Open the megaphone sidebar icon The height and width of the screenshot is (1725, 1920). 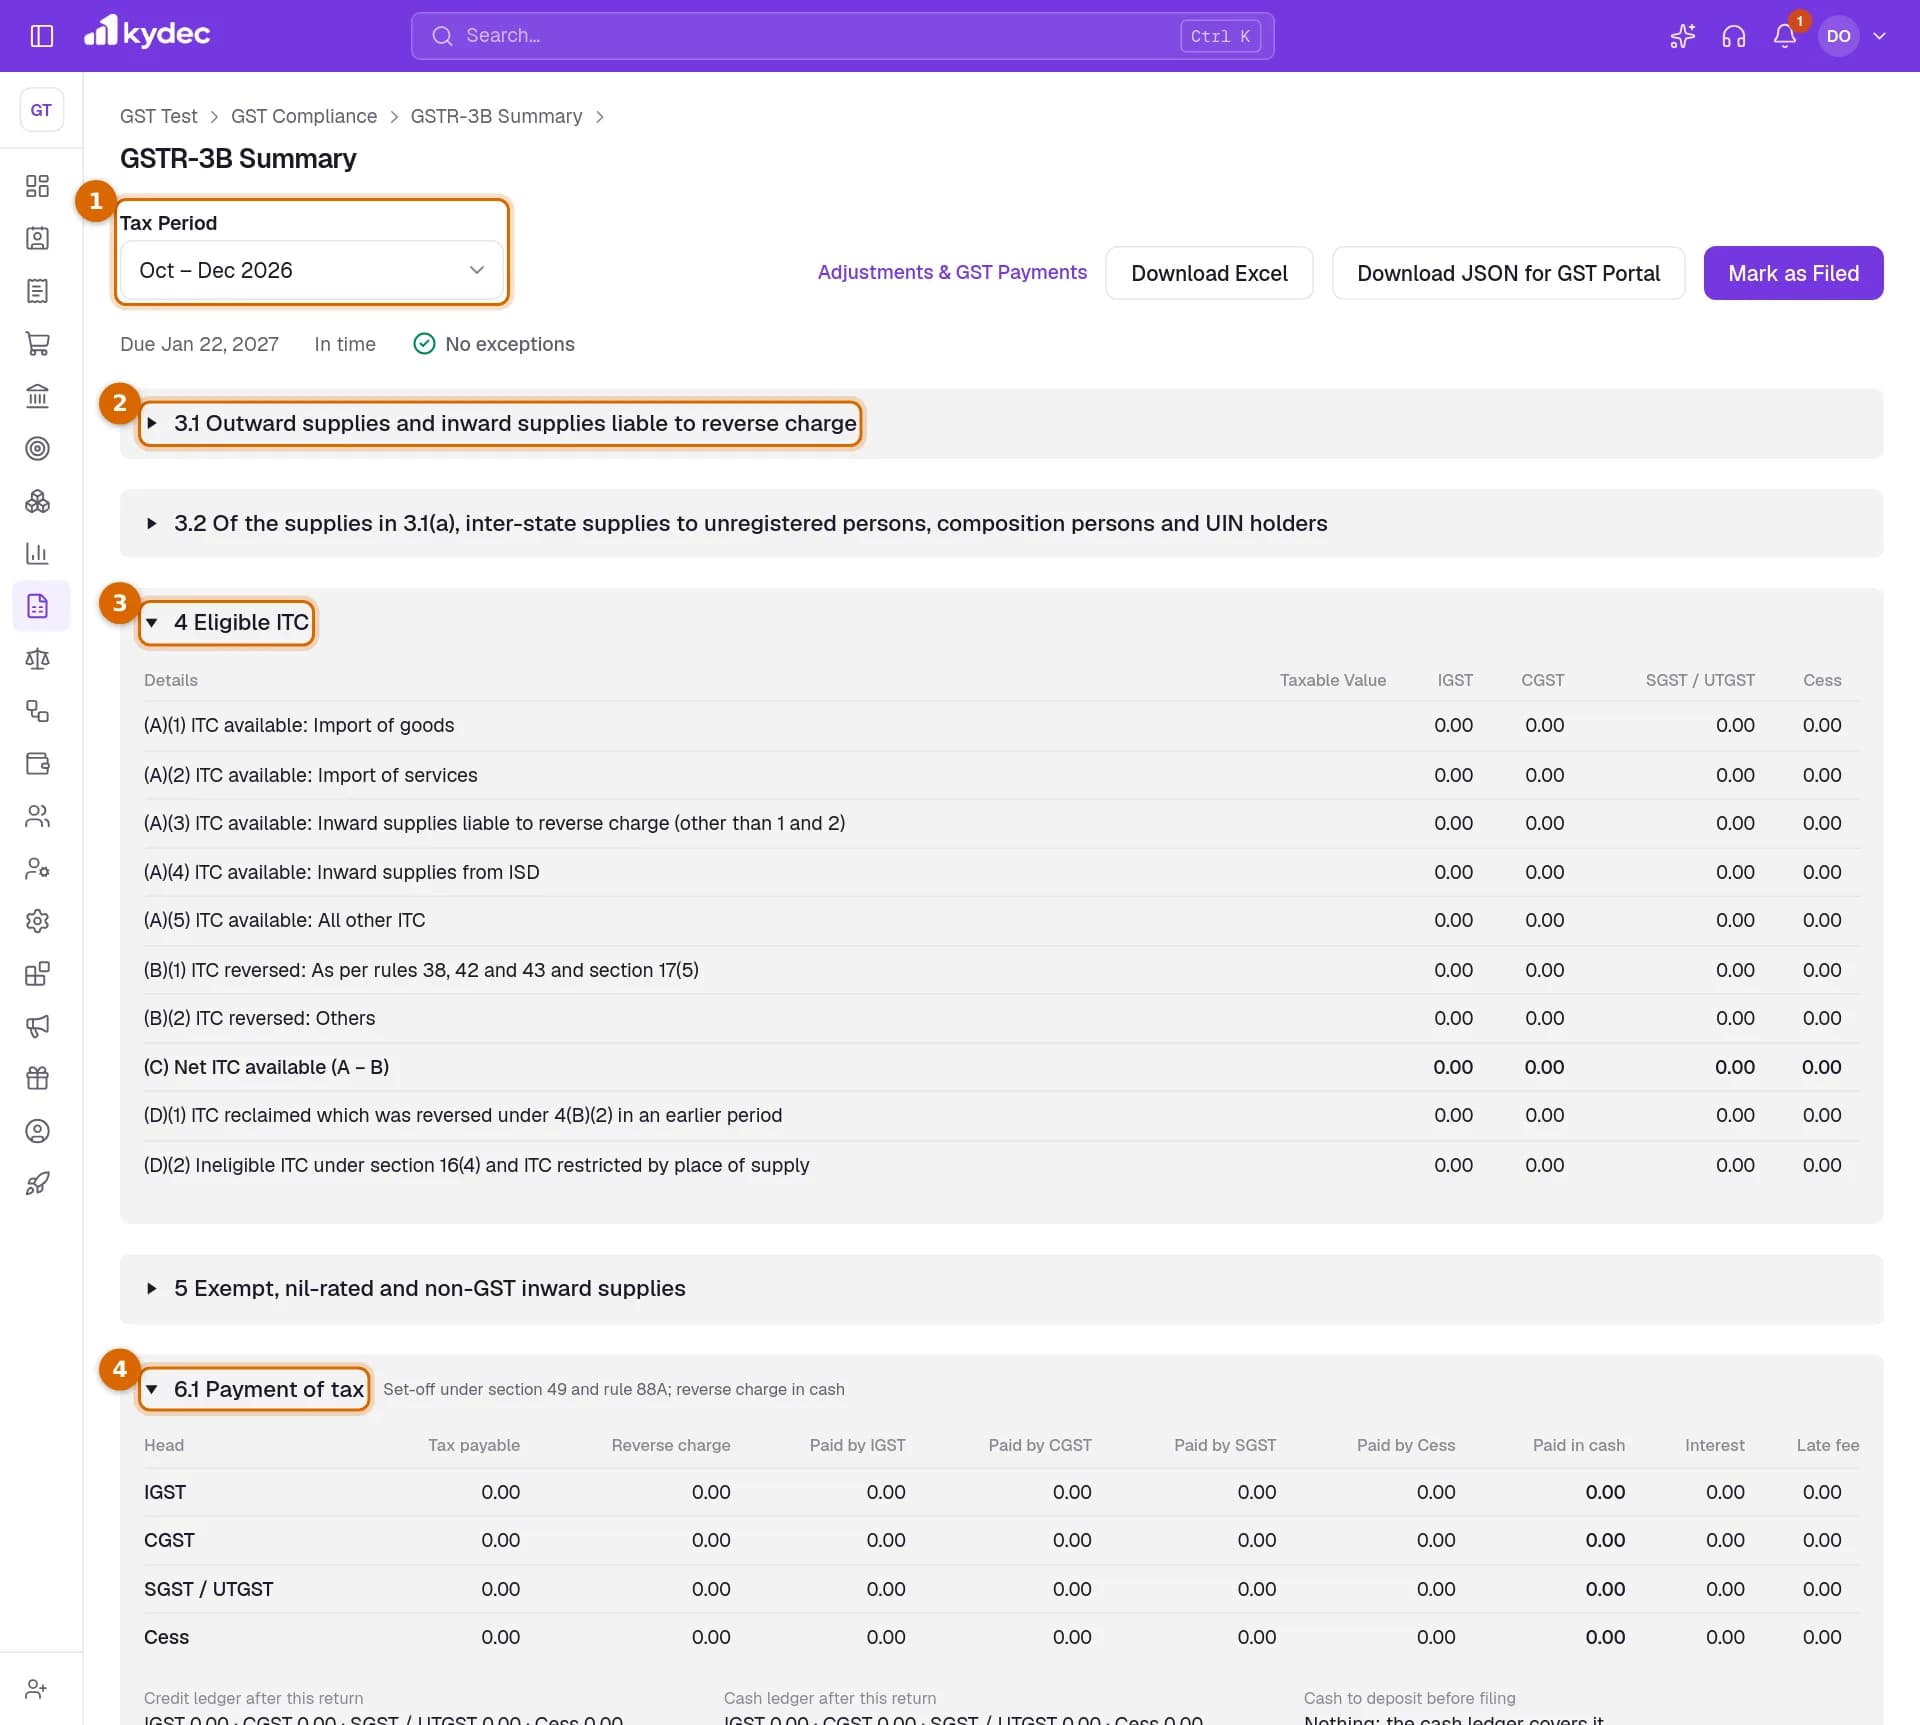pyautogui.click(x=38, y=1026)
